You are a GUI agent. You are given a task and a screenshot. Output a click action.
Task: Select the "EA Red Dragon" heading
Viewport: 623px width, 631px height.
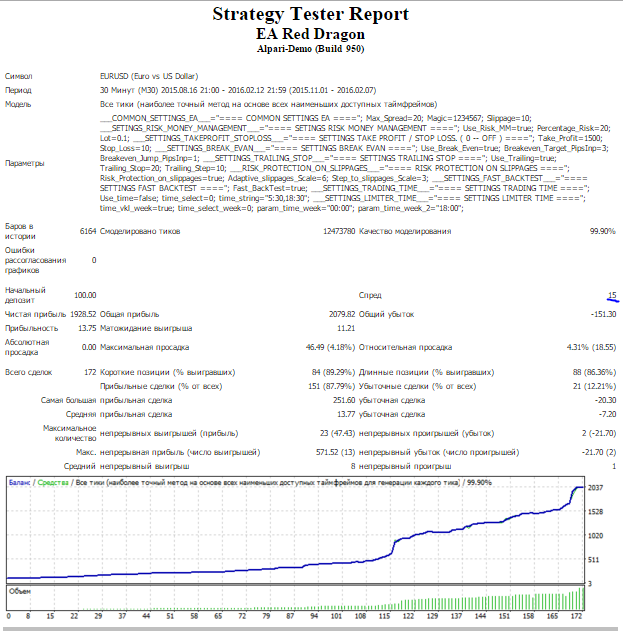310,34
